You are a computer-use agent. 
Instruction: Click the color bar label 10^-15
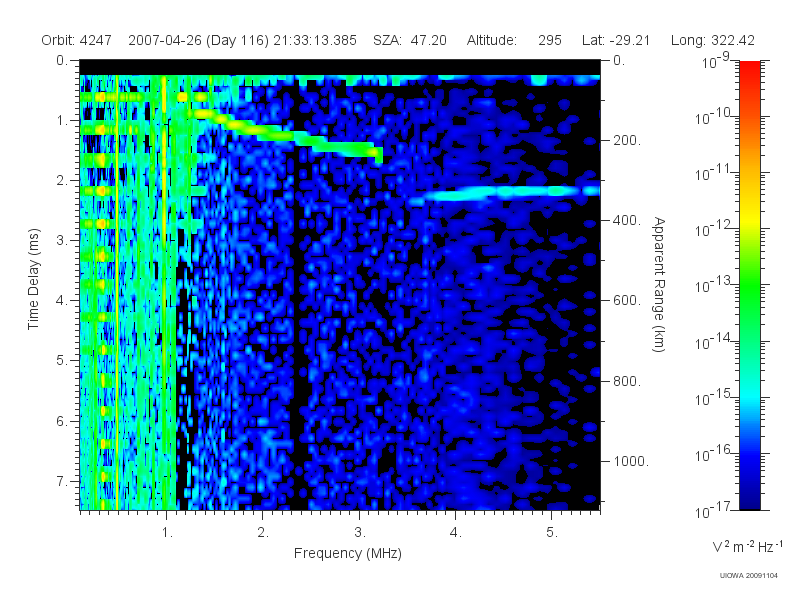[713, 397]
